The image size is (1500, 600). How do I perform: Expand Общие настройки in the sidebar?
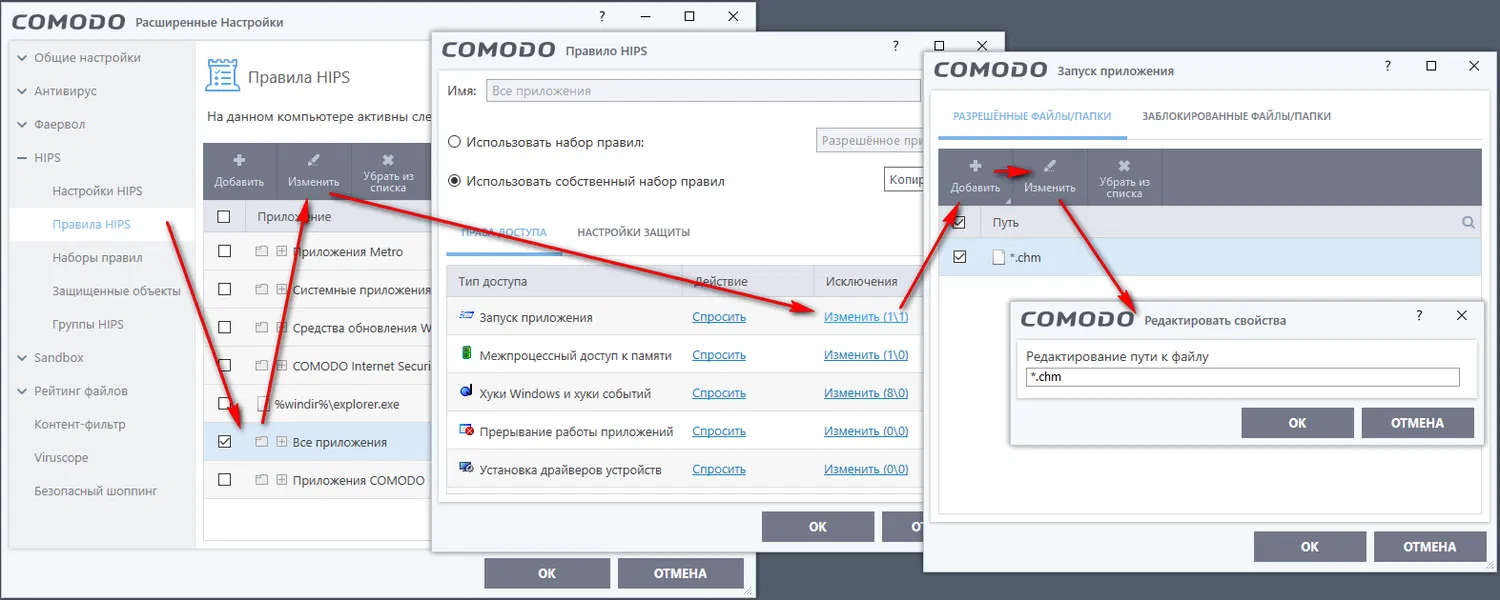tap(23, 58)
